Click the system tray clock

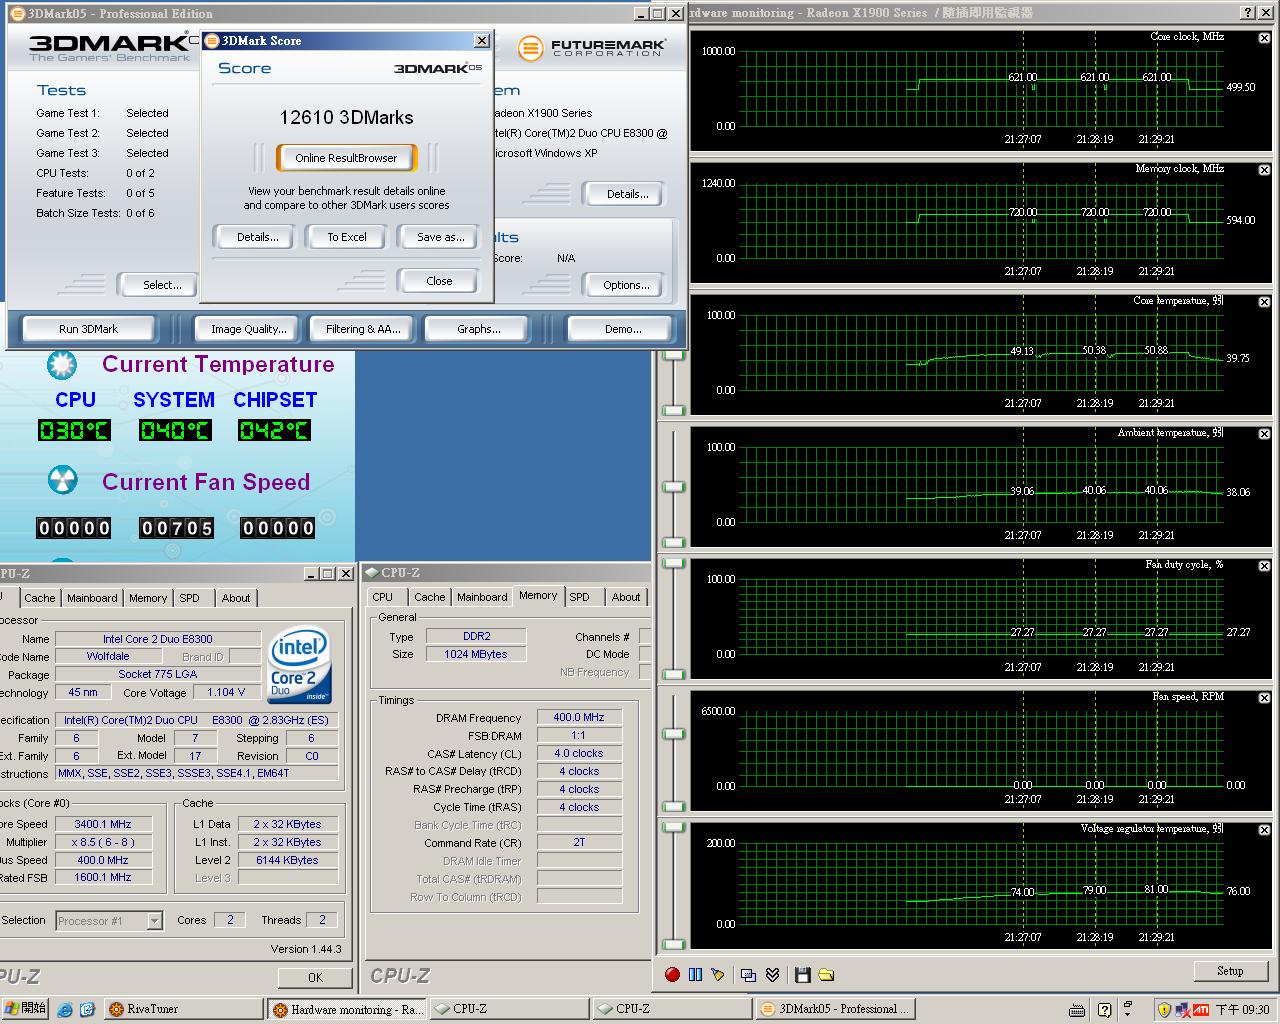[x=1243, y=1010]
